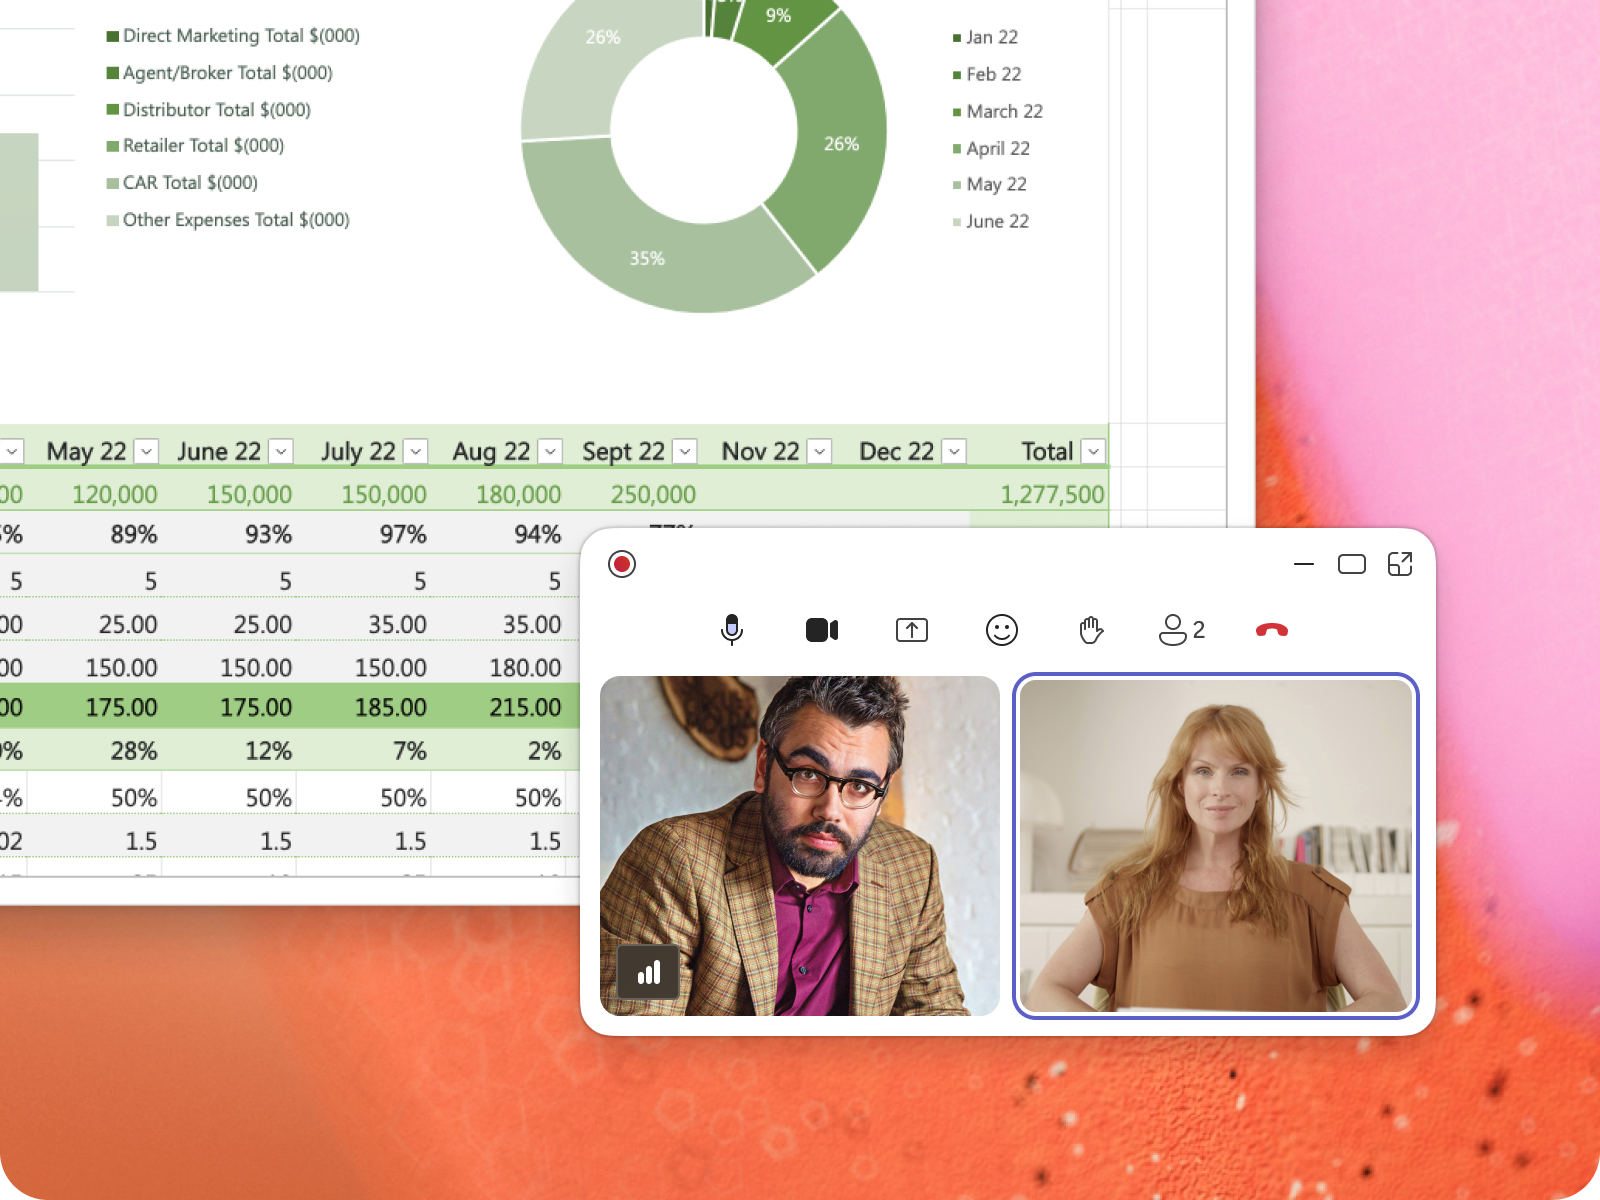Image resolution: width=1600 pixels, height=1200 pixels.
Task: Click the "May 22" donut legend entry
Action: pos(990,184)
